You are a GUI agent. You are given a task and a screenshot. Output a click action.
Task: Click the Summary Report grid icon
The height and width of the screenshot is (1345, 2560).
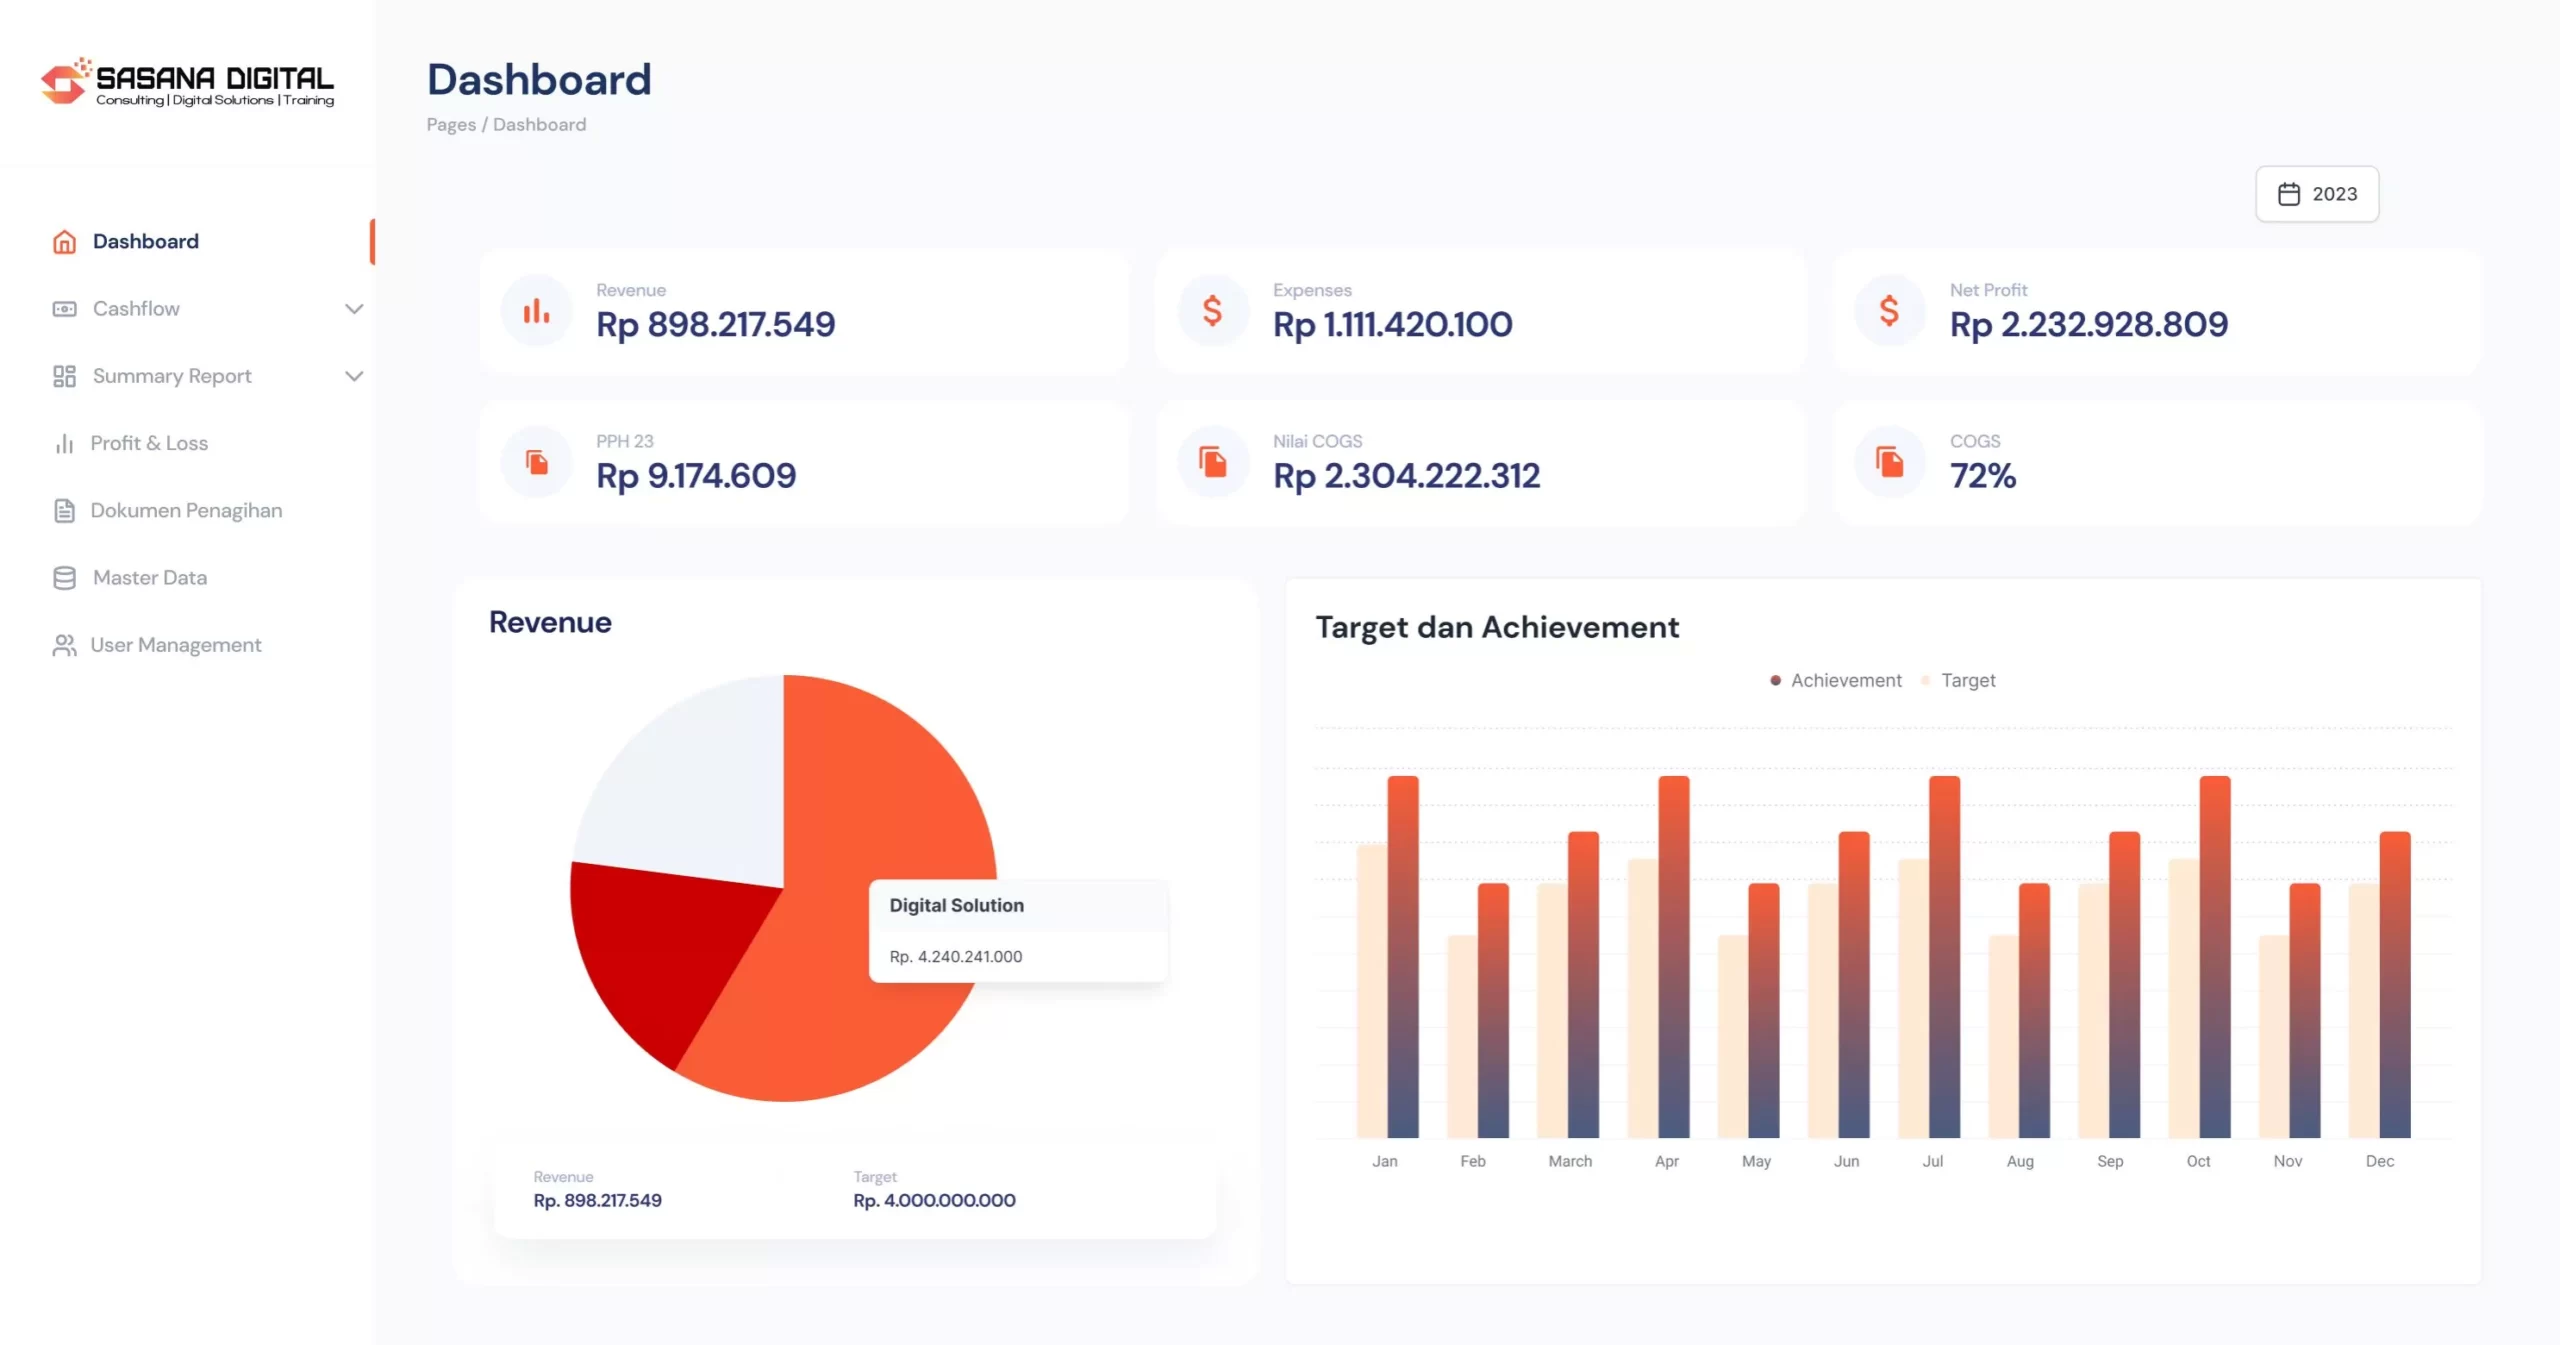coord(64,376)
